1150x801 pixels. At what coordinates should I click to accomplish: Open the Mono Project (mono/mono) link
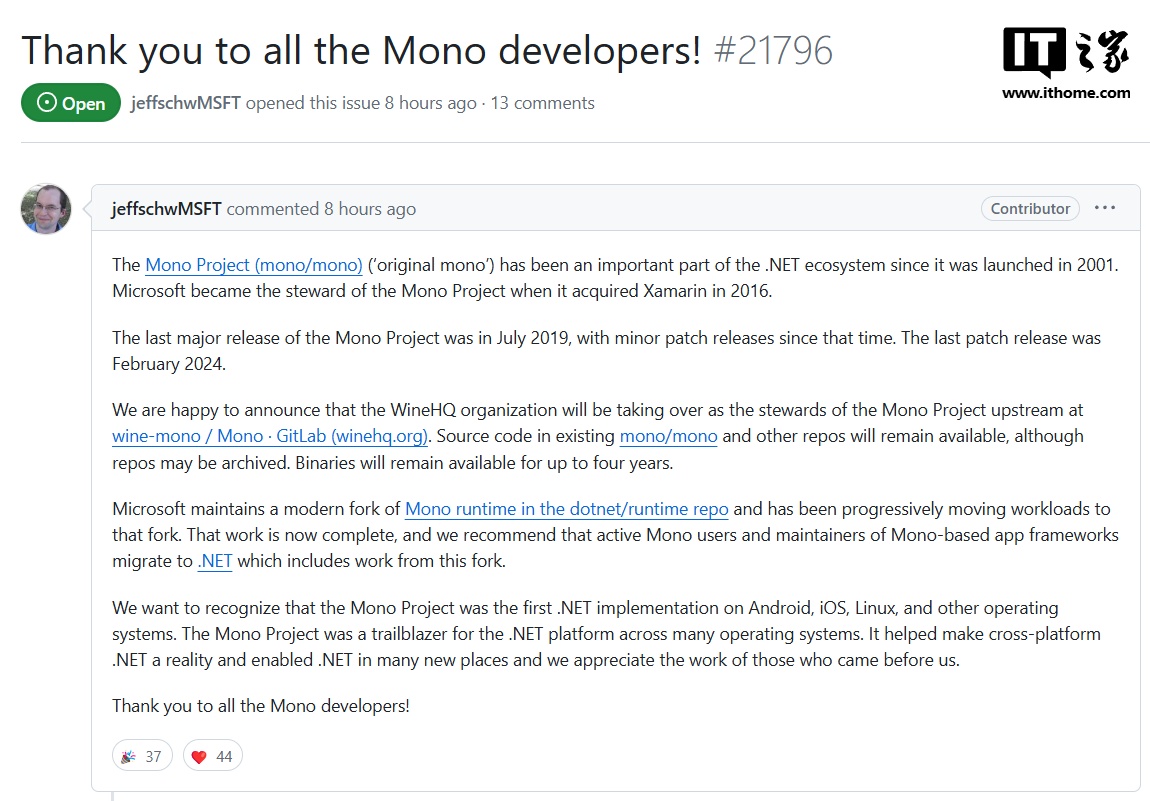click(253, 265)
